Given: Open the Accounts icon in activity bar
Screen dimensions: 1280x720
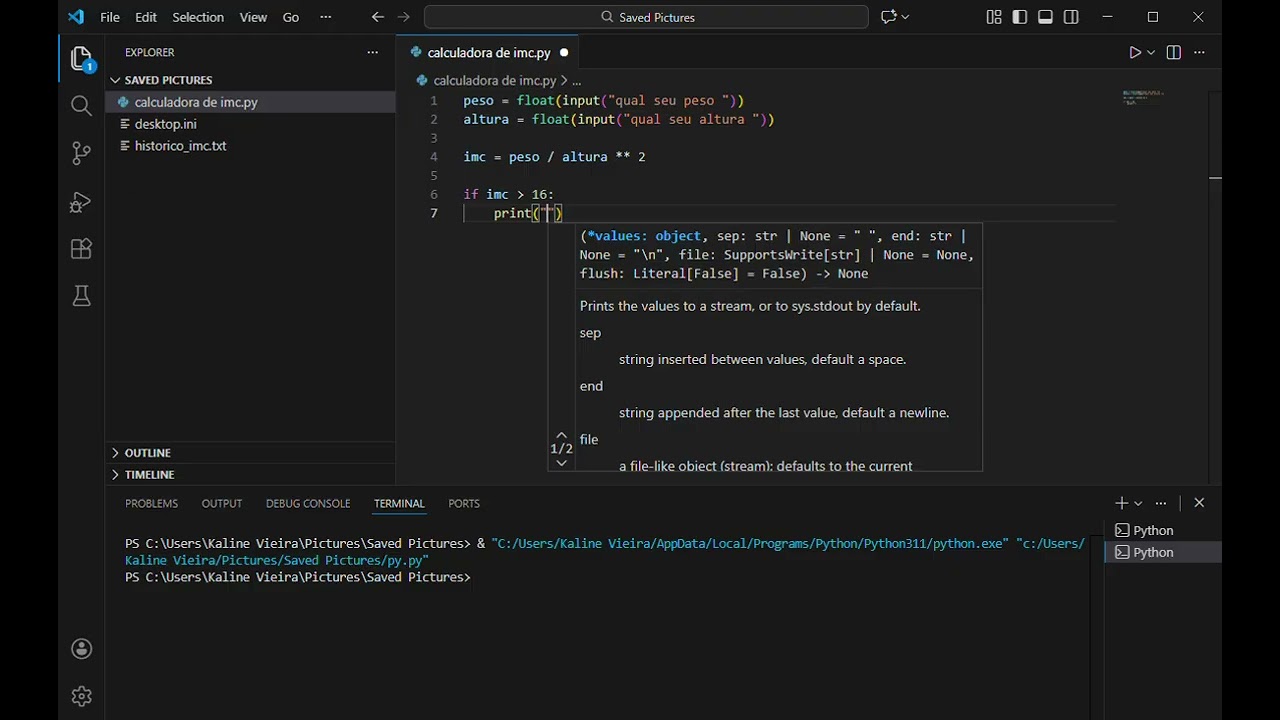Looking at the screenshot, I should point(82,649).
